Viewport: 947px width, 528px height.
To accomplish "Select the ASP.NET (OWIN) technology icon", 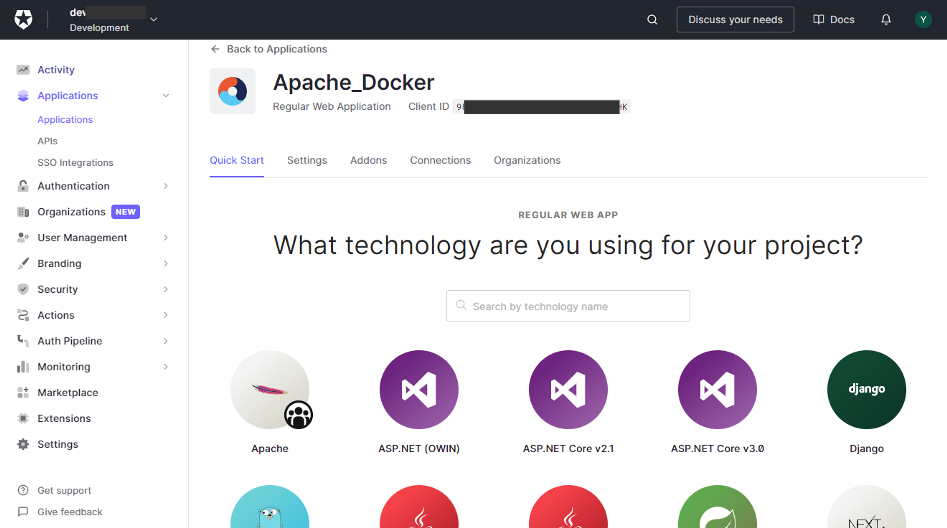I will tap(419, 390).
